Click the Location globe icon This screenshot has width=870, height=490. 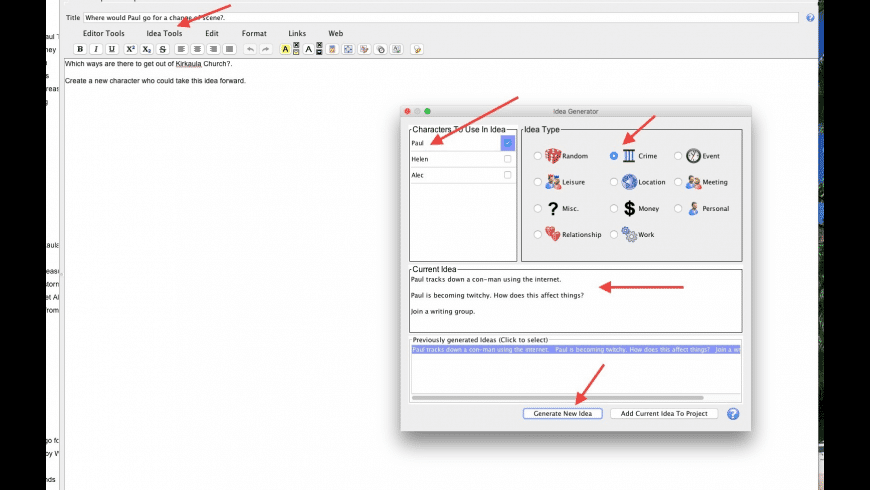[629, 182]
